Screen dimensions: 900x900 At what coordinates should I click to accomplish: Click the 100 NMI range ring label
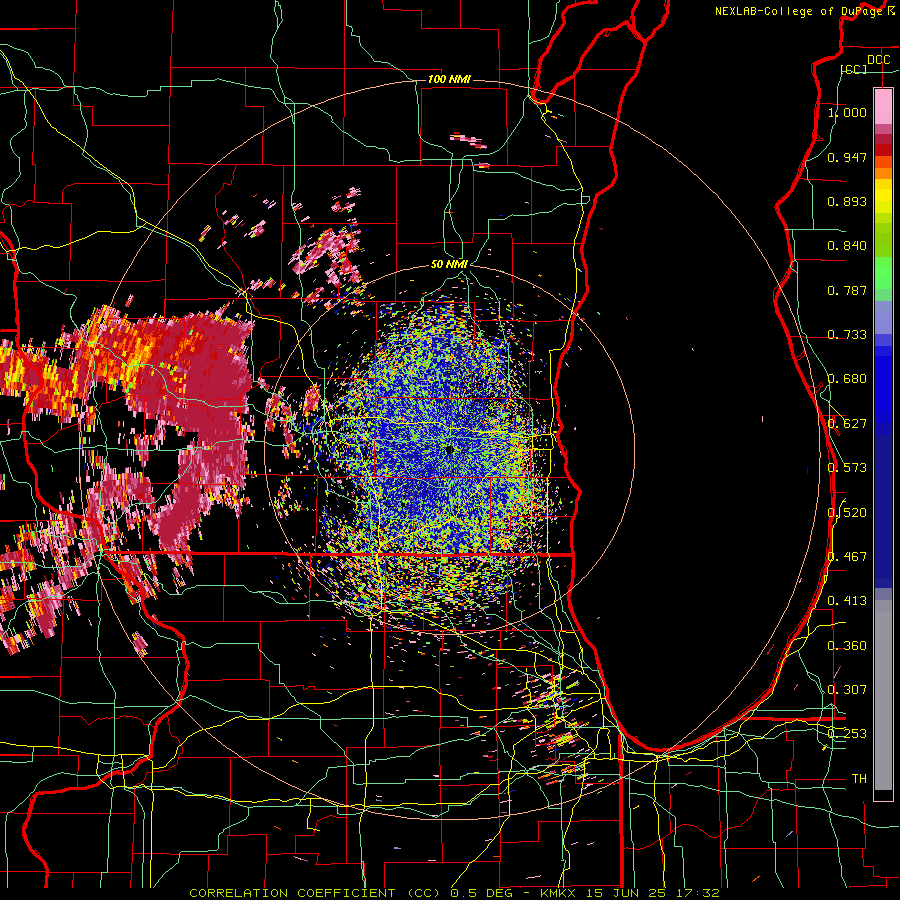[x=449, y=79]
